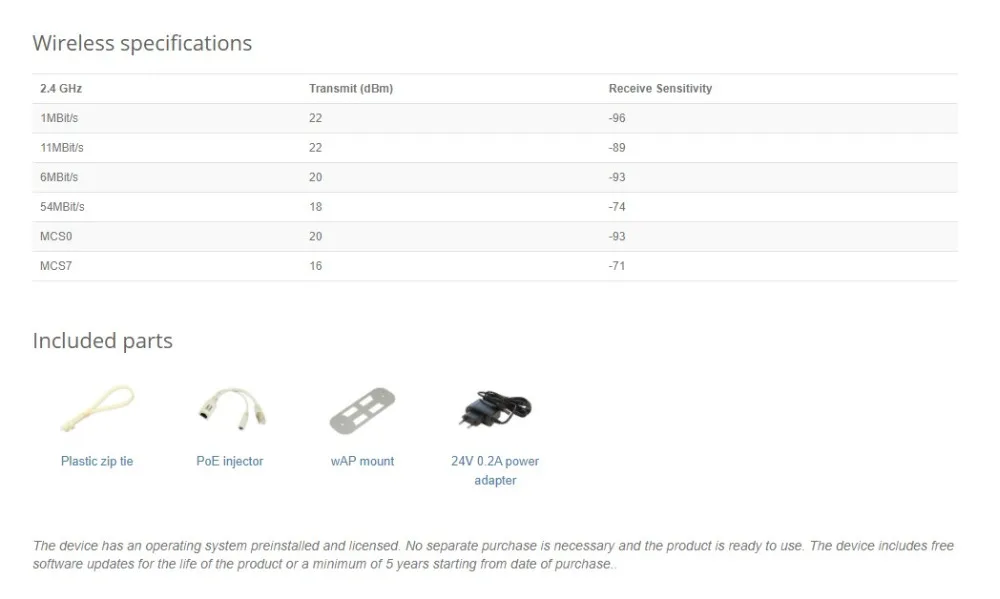Click the Wireless specifications heading
1000x599 pixels.
(142, 43)
